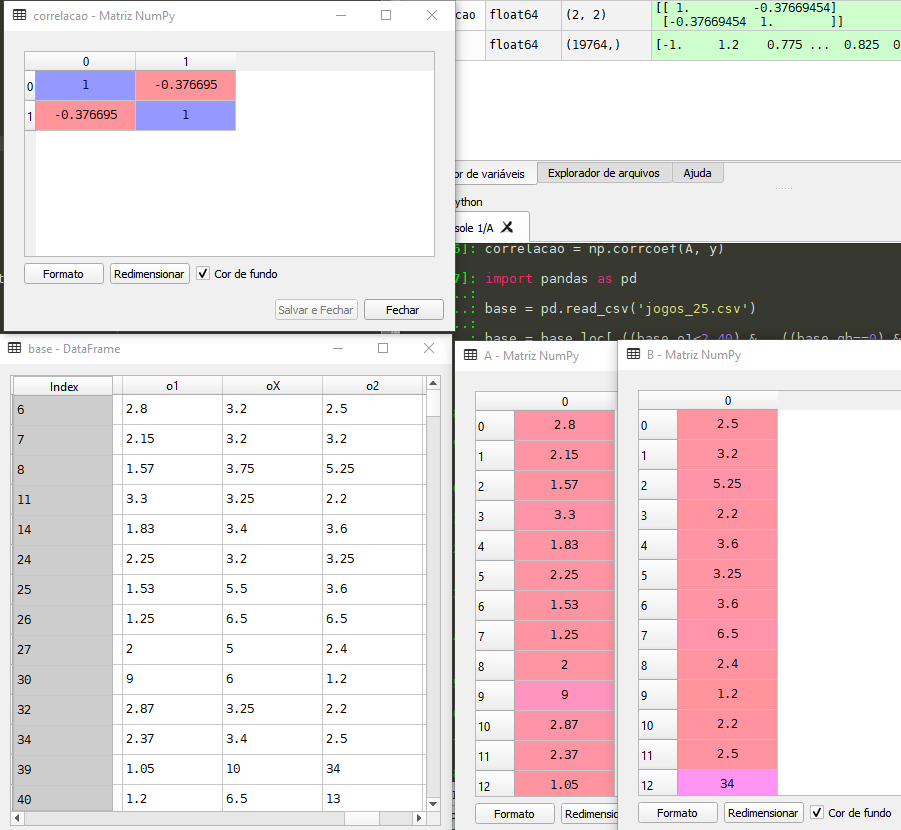Toggle Cor de fundo checkbox in B matrix window
The image size is (901, 830).
click(x=817, y=812)
